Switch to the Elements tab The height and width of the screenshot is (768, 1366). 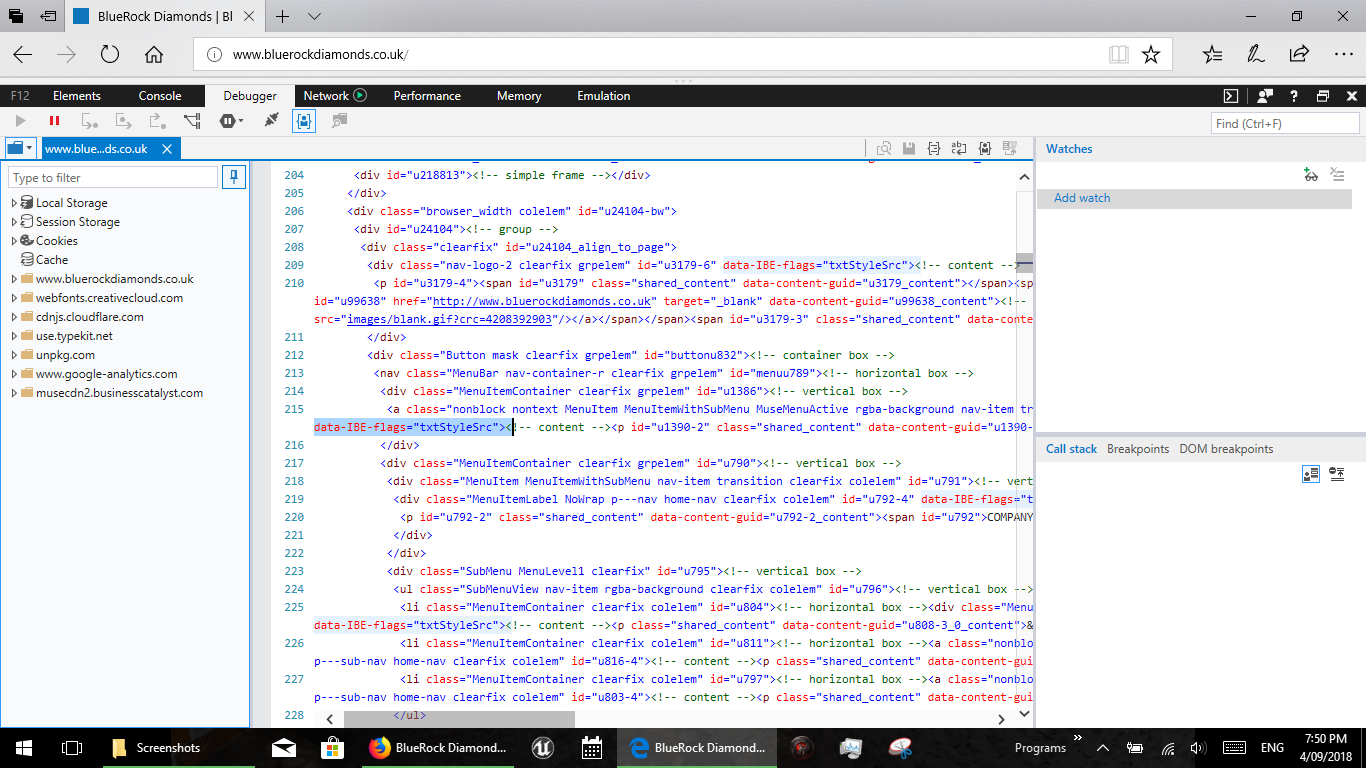coord(77,96)
